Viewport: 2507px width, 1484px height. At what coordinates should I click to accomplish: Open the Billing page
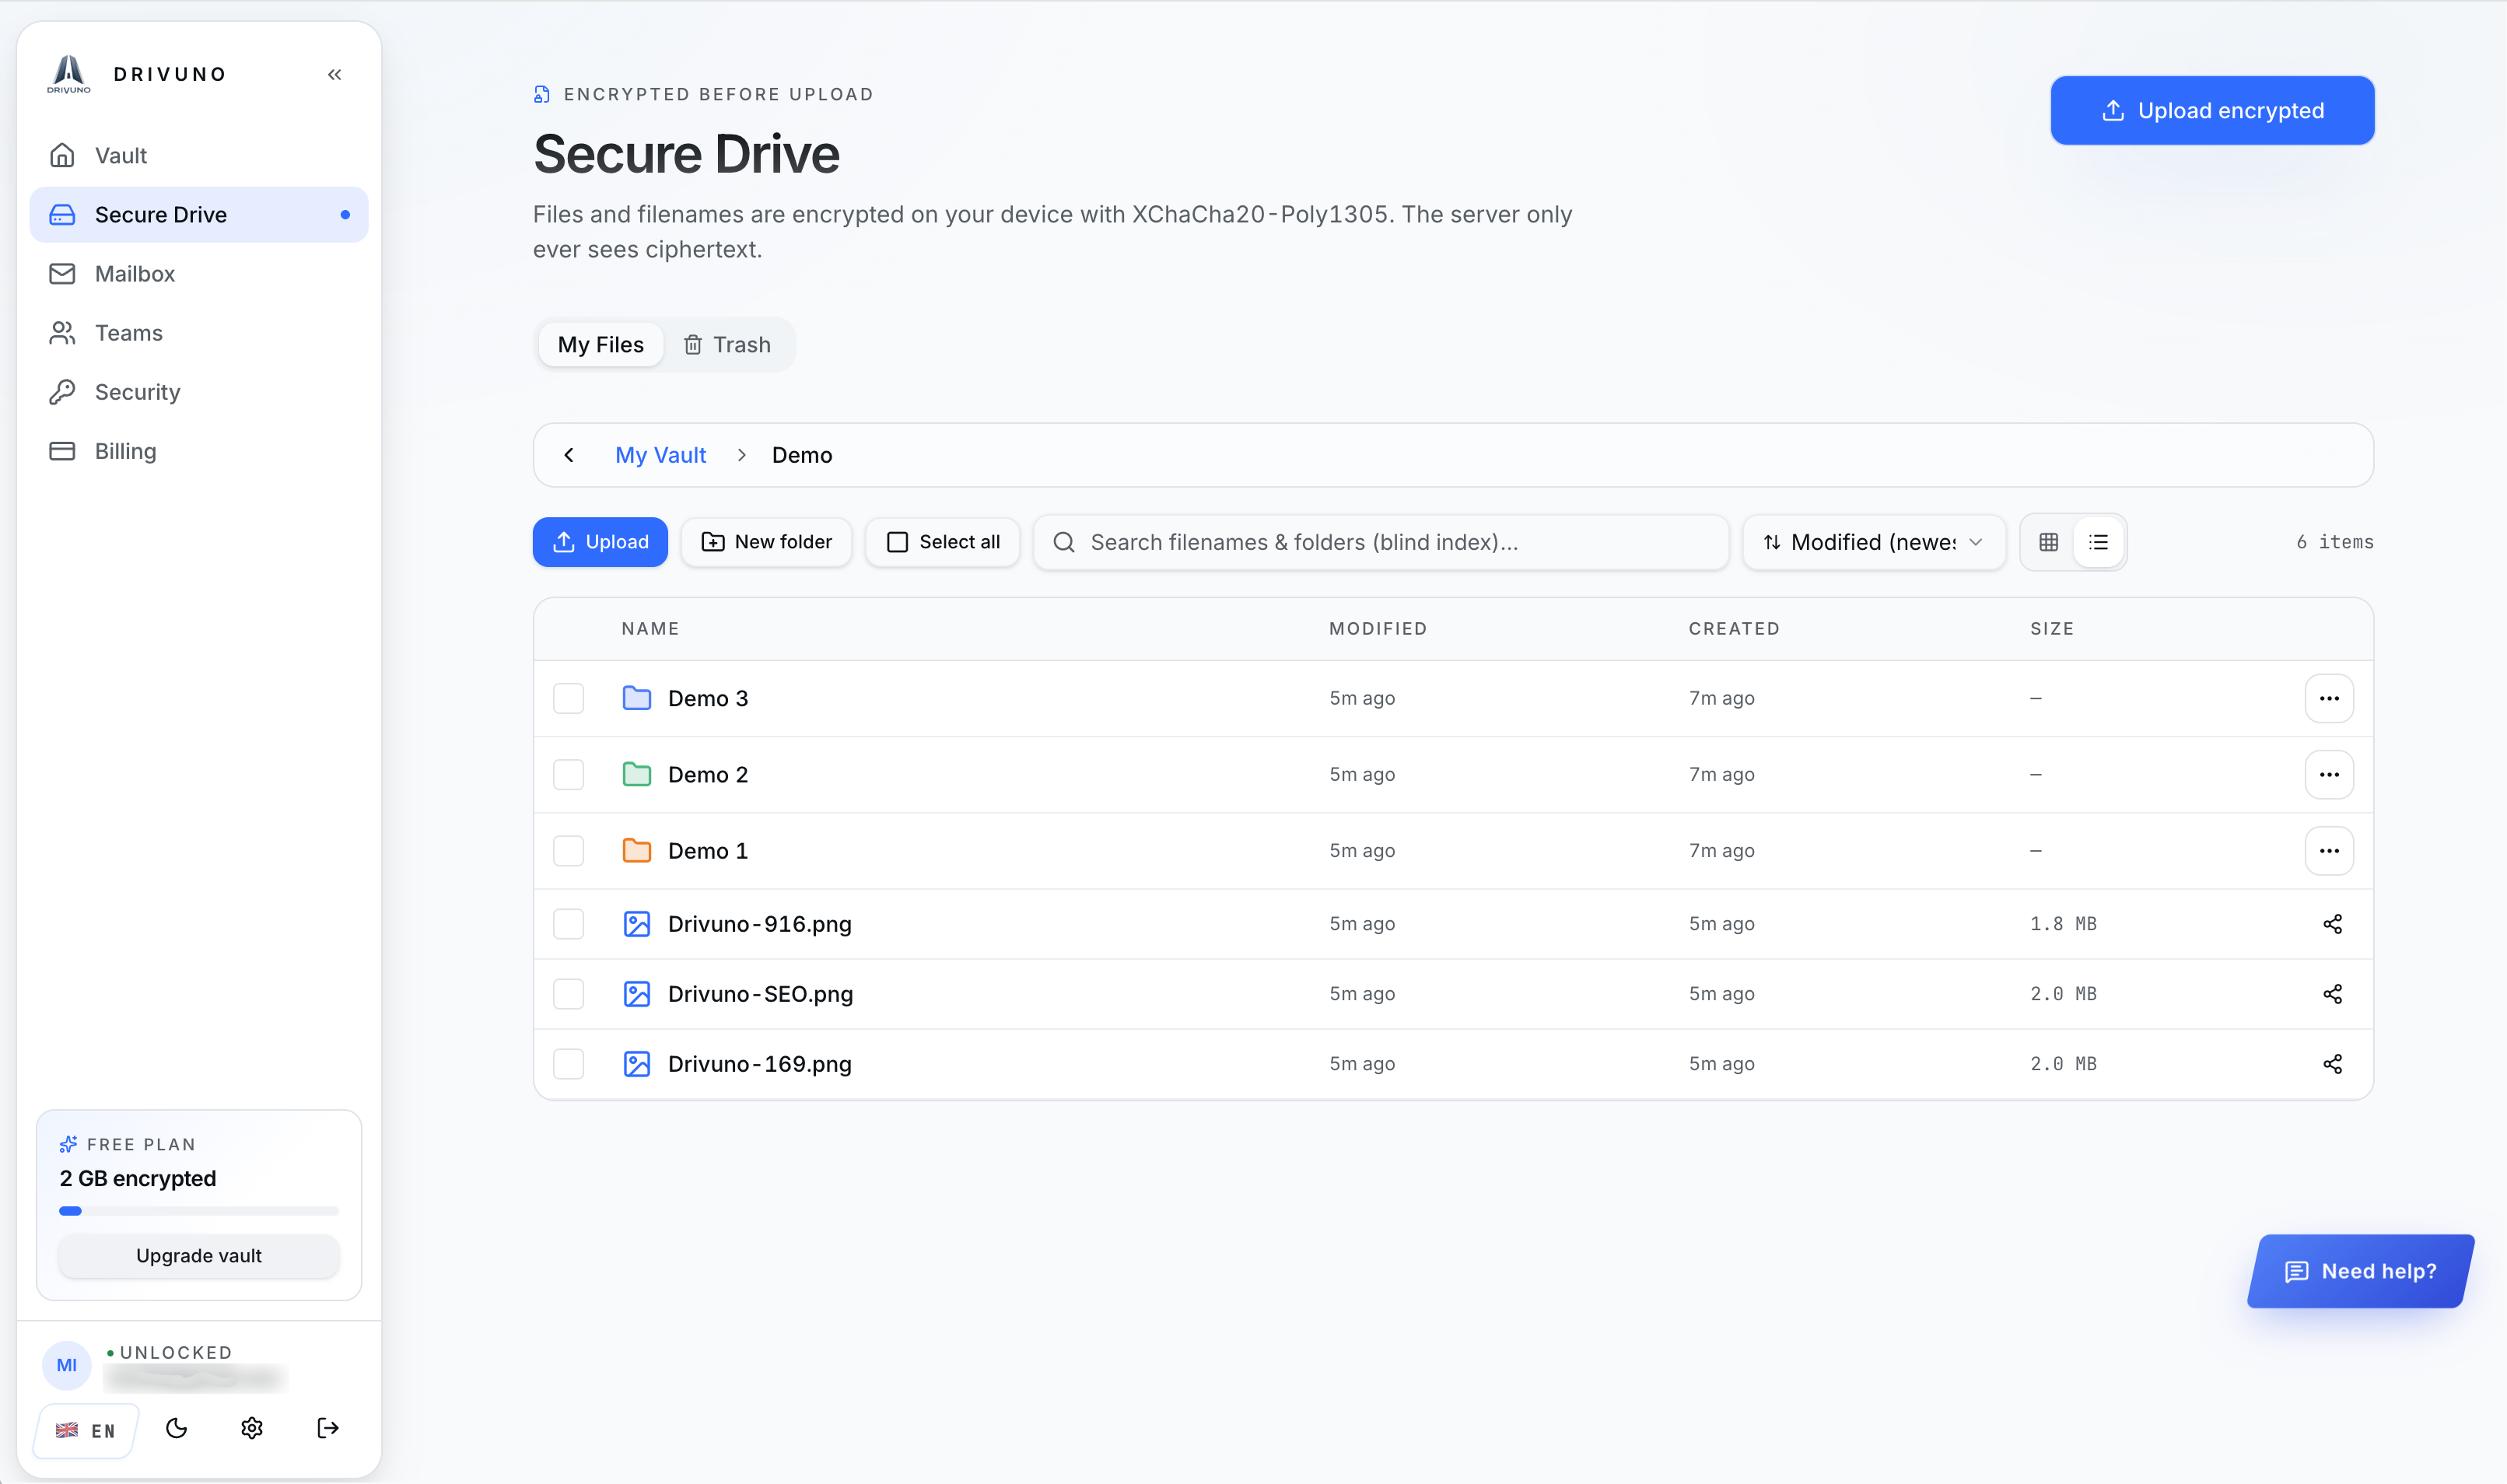[x=199, y=451]
